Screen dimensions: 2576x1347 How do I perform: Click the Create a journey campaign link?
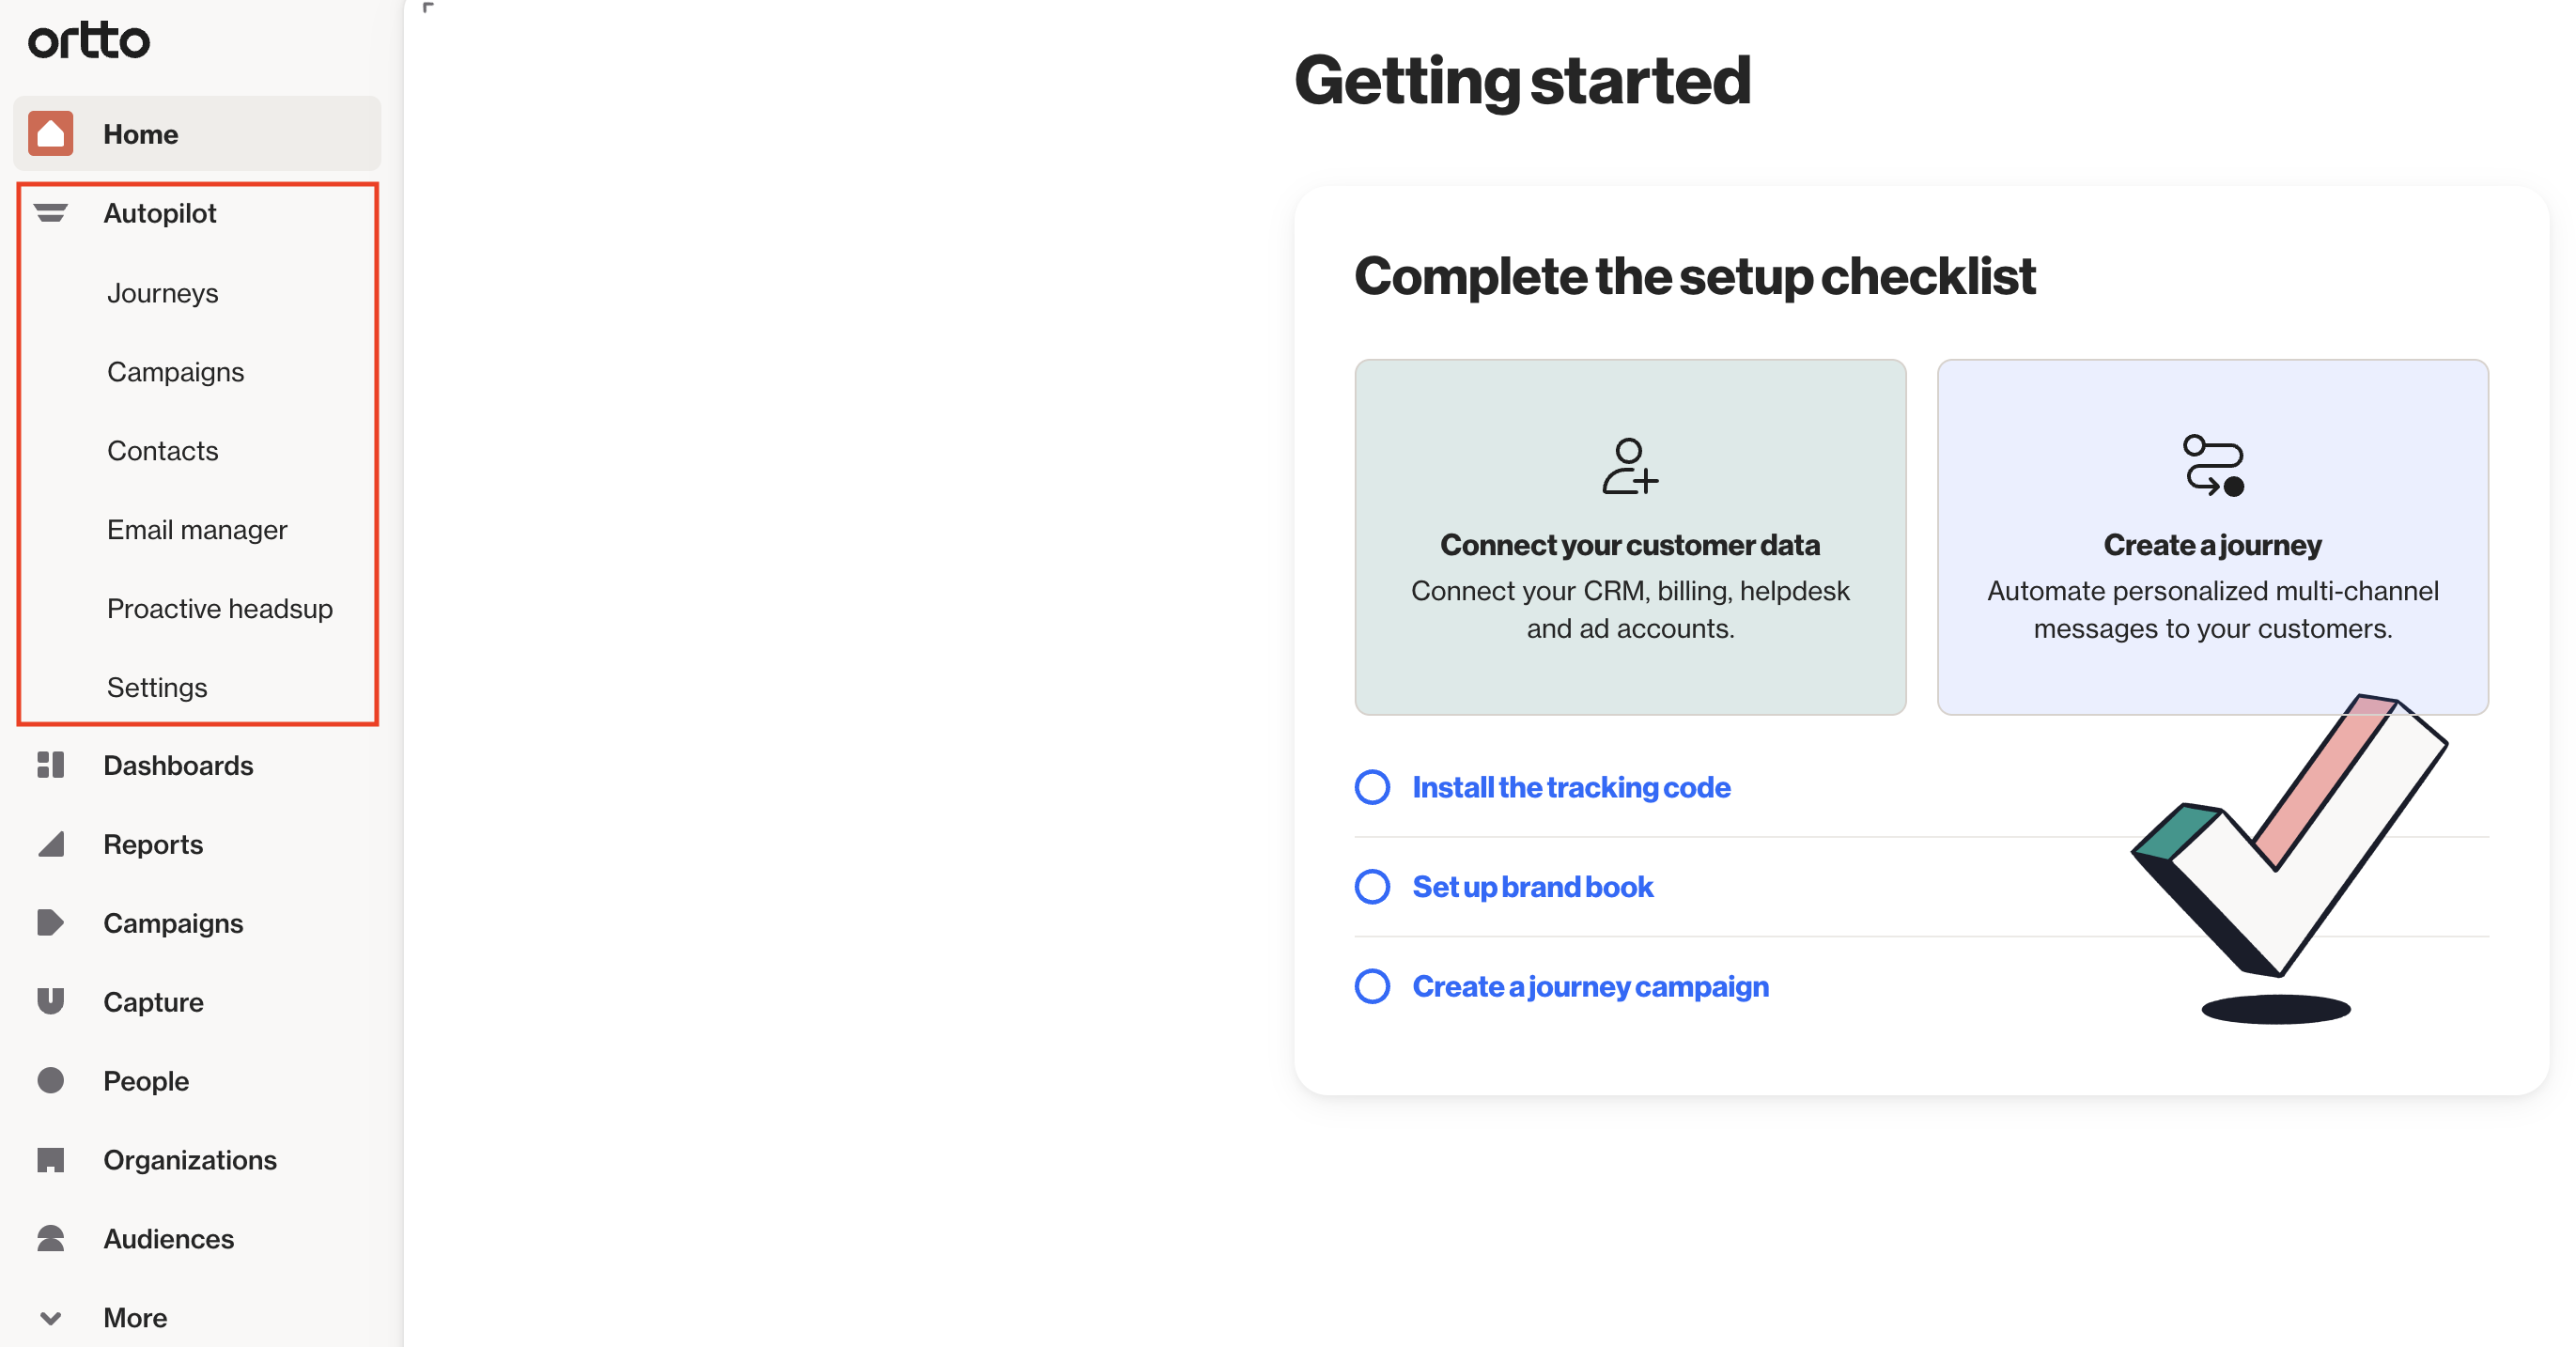pos(1590,986)
